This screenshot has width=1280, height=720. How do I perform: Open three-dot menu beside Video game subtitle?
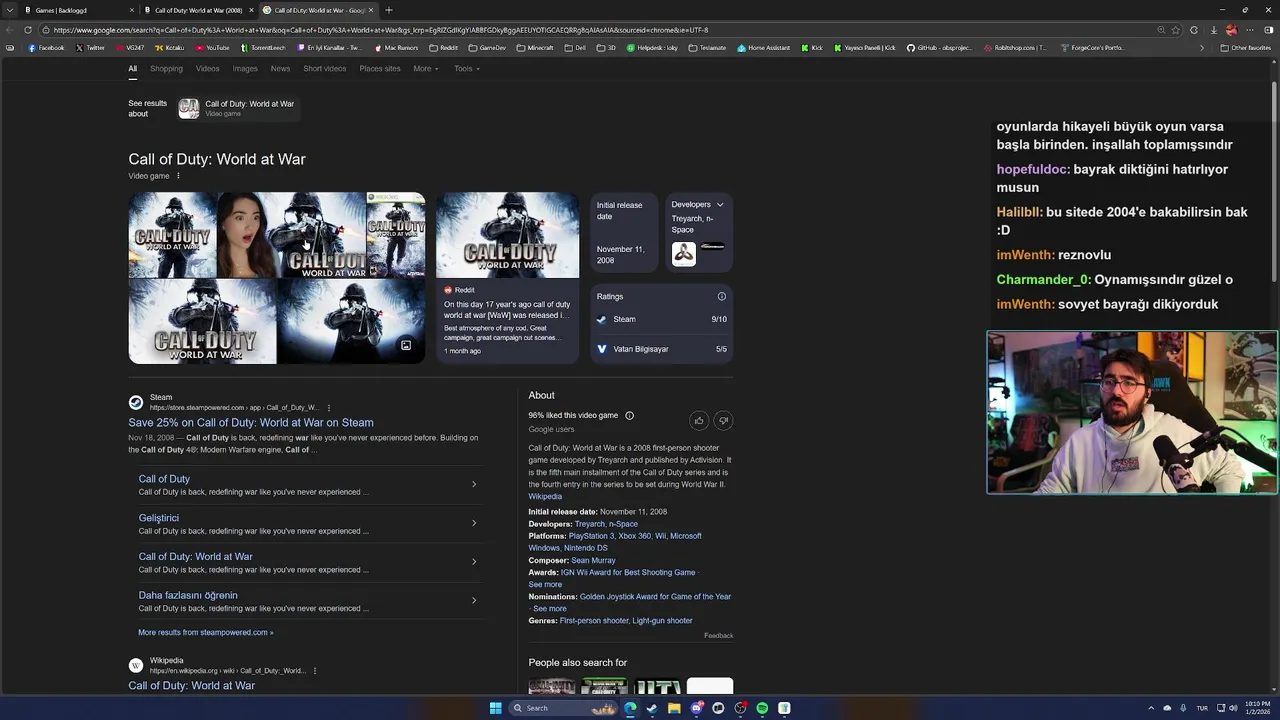click(x=178, y=176)
